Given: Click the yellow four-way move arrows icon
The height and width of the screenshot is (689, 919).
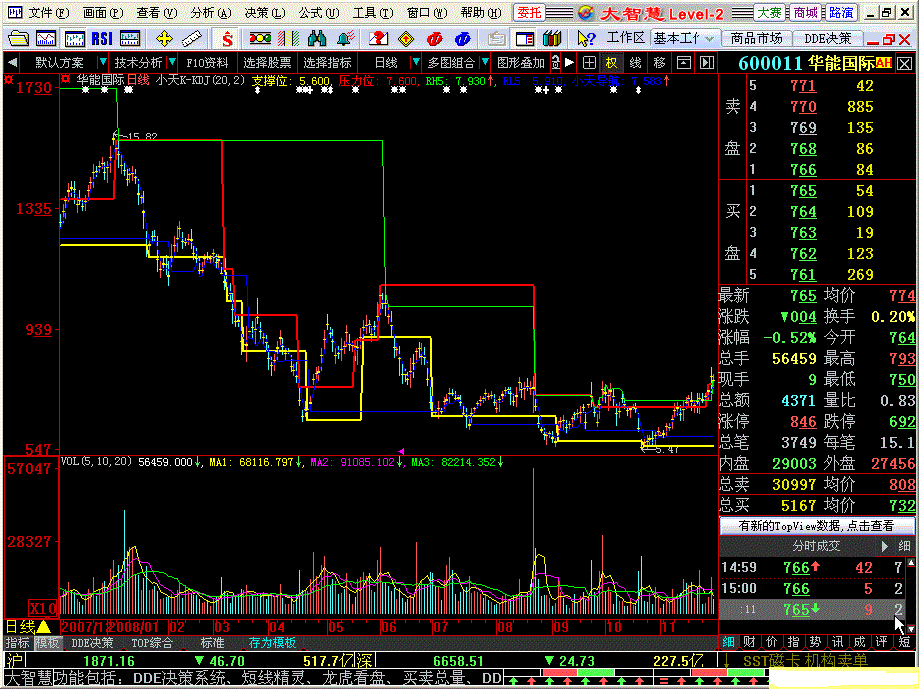Looking at the screenshot, I should (x=165, y=39).
